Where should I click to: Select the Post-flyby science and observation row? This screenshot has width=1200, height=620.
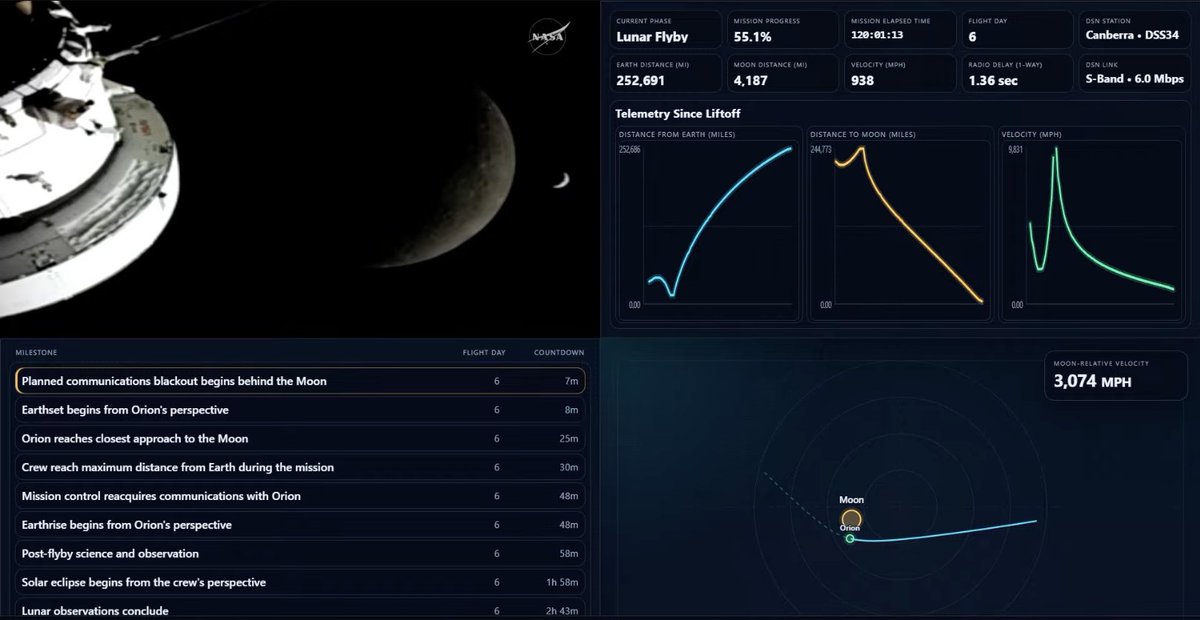300,554
